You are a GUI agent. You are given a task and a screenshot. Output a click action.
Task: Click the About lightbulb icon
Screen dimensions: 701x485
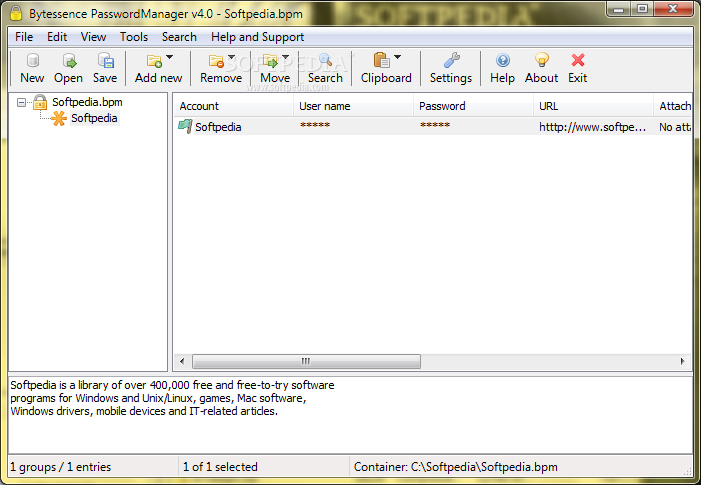coord(542,60)
